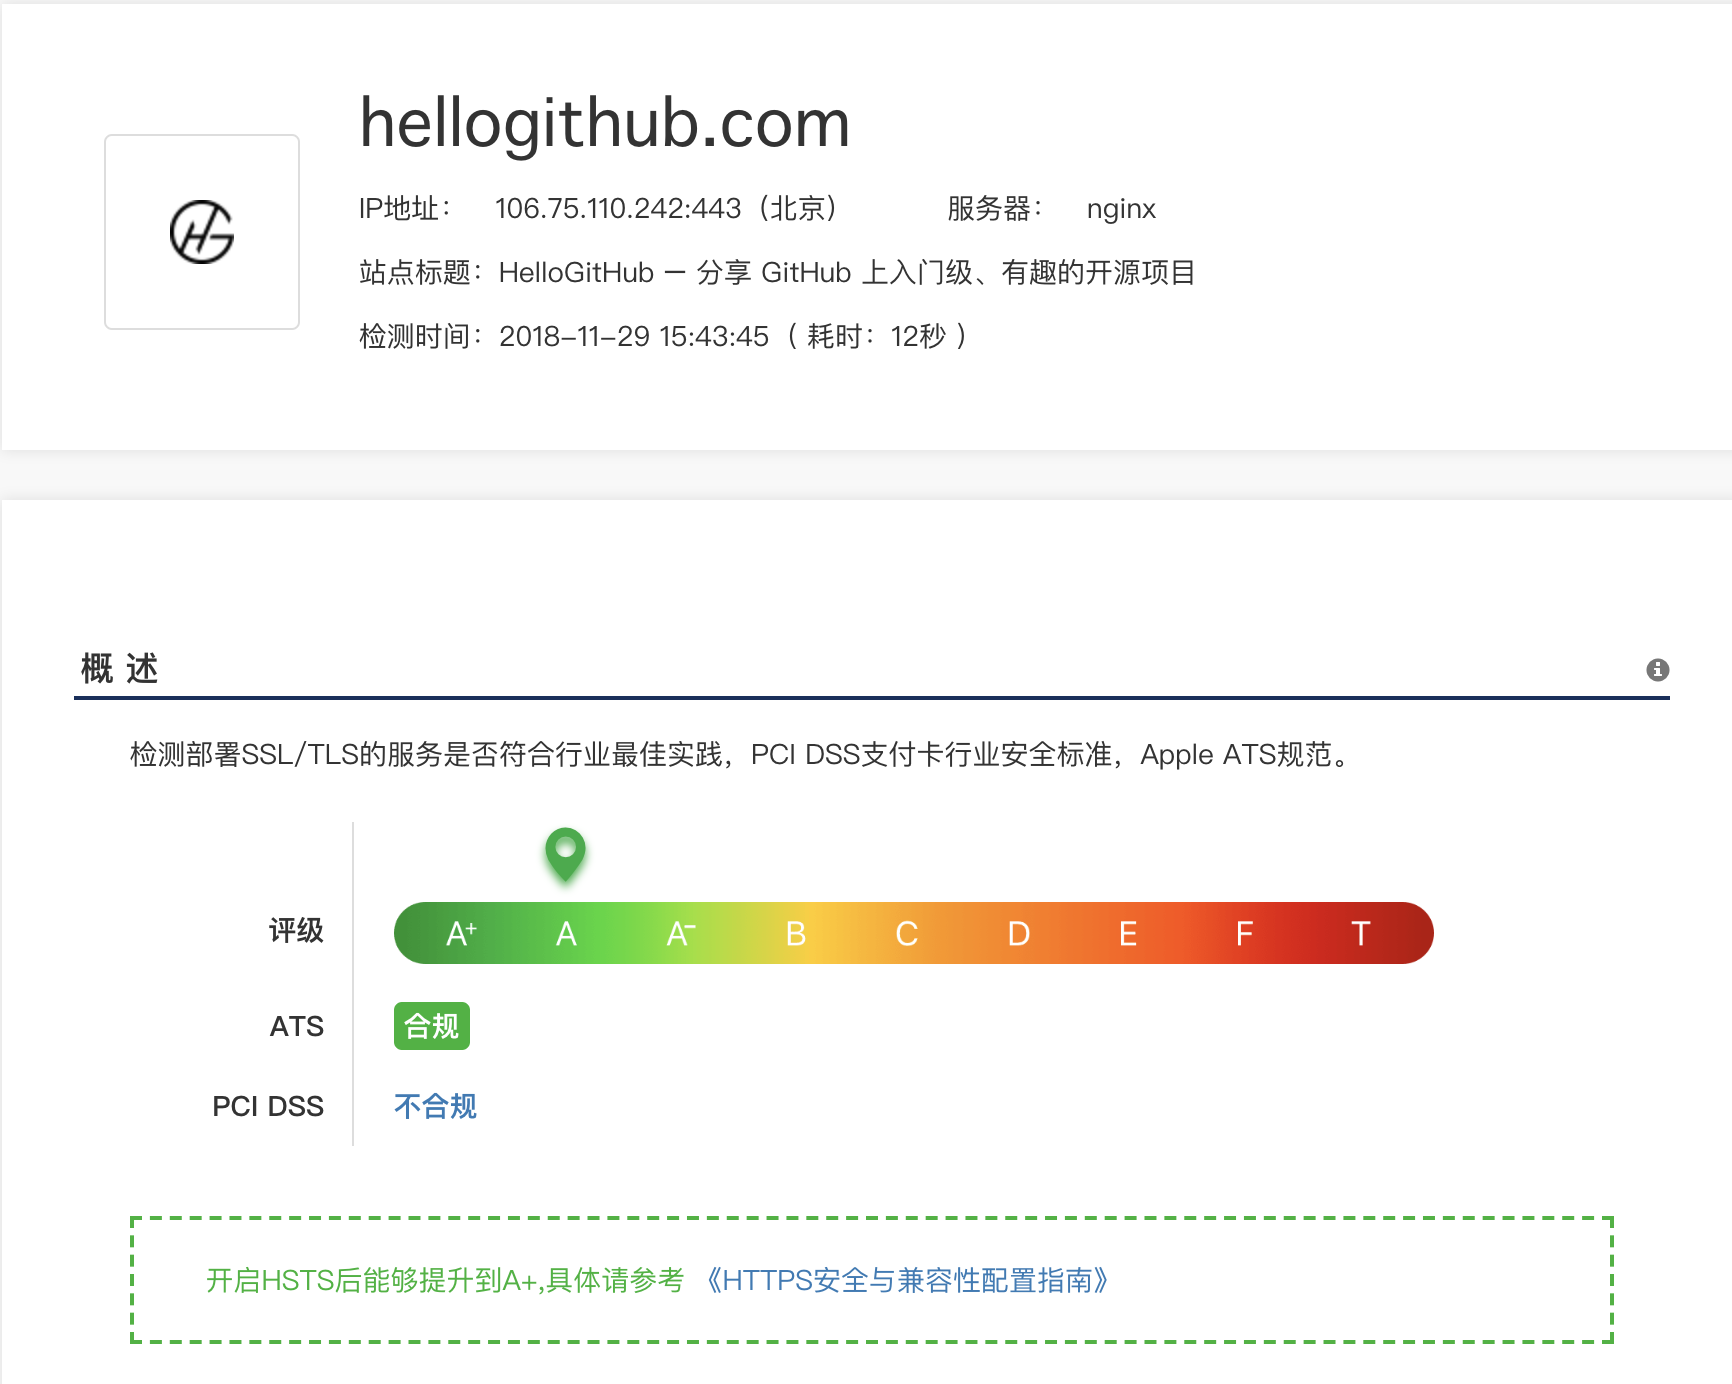The height and width of the screenshot is (1384, 1732).
Task: Open the HTTPS安全与兼容性配置指南 link
Action: 907,1280
